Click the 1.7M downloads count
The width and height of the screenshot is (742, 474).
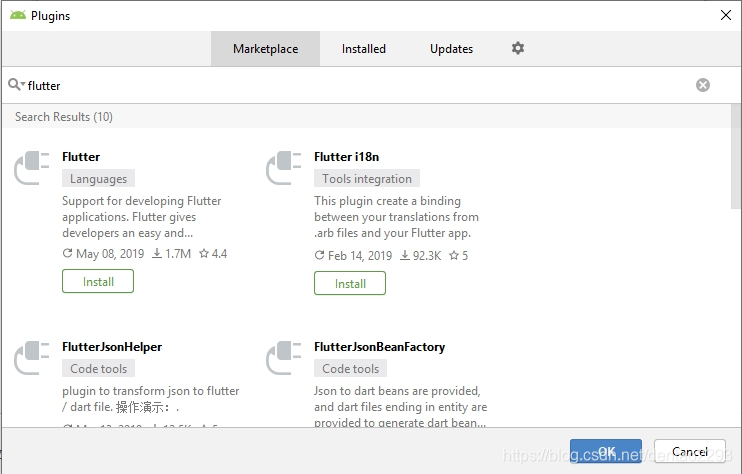click(171, 254)
